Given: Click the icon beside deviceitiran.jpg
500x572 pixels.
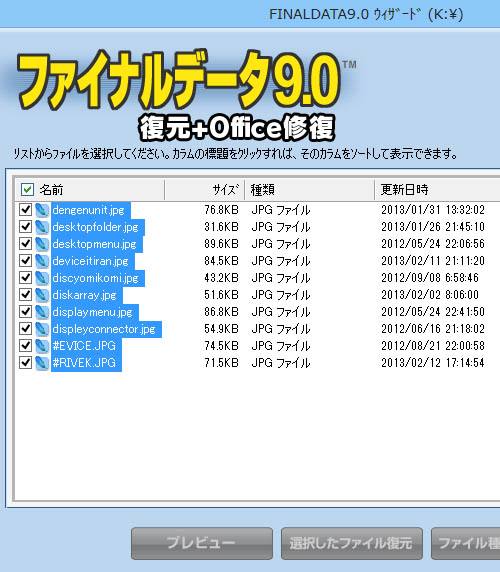Looking at the screenshot, I should coord(42,261).
